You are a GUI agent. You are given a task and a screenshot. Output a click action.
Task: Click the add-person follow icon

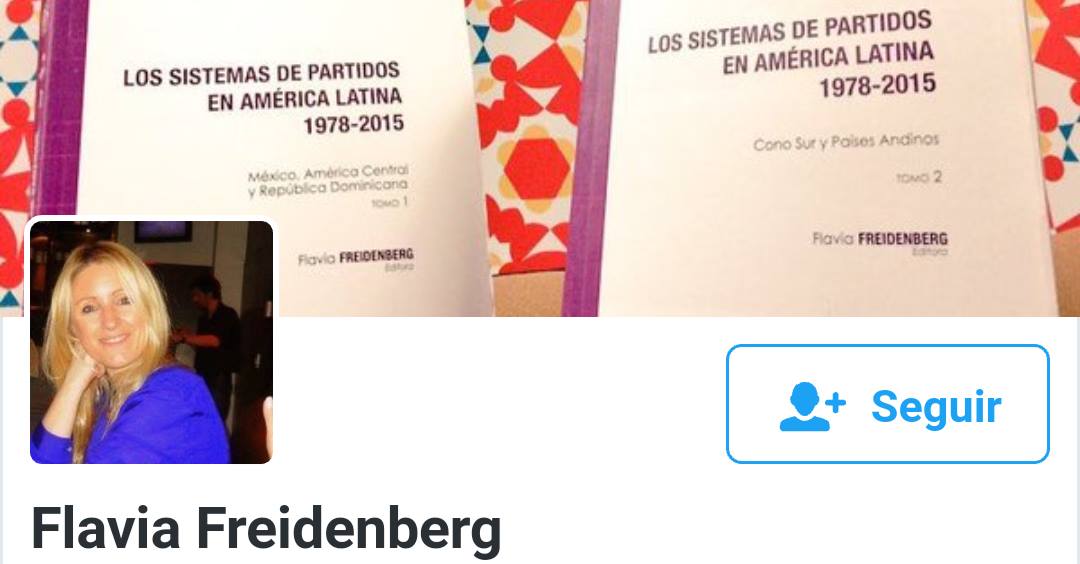[812, 407]
